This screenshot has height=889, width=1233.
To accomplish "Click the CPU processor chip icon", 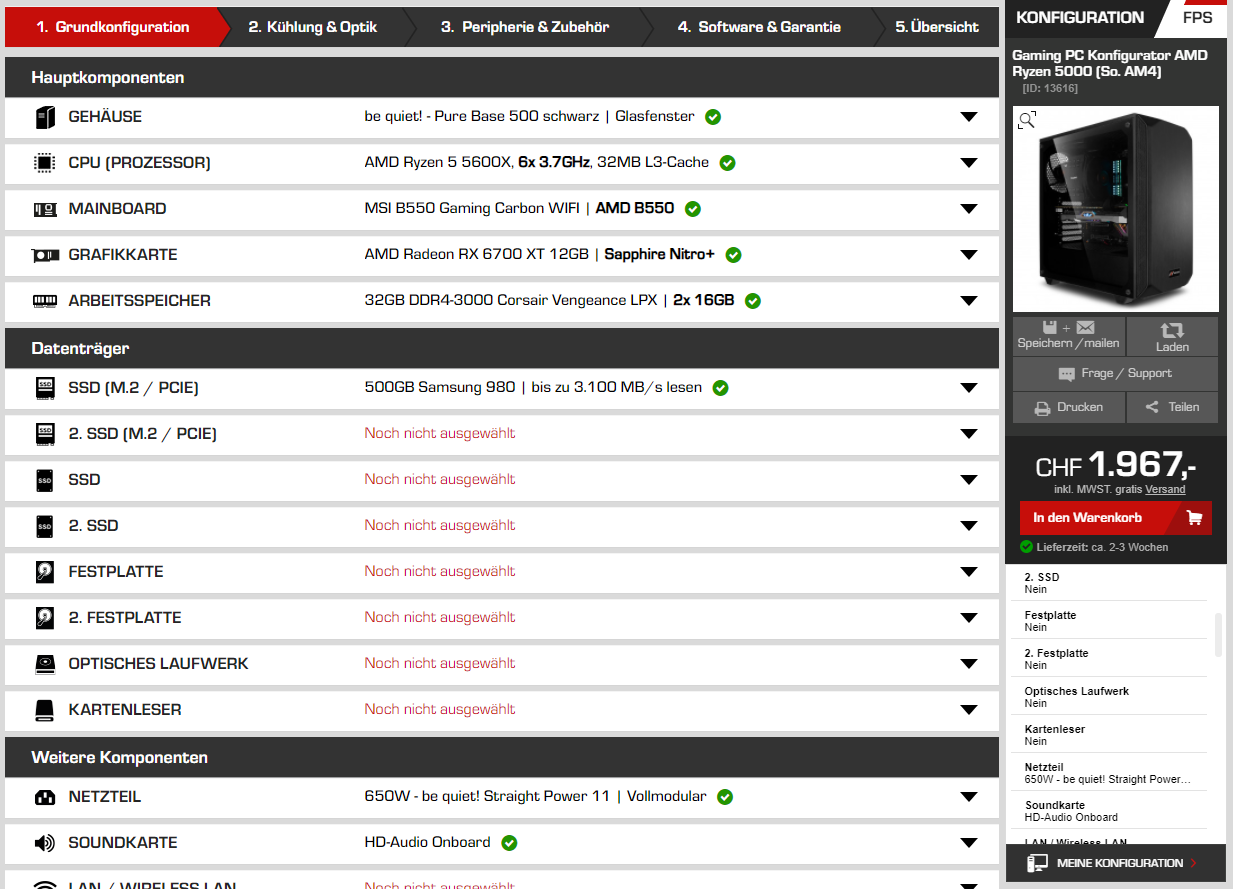I will tap(45, 163).
